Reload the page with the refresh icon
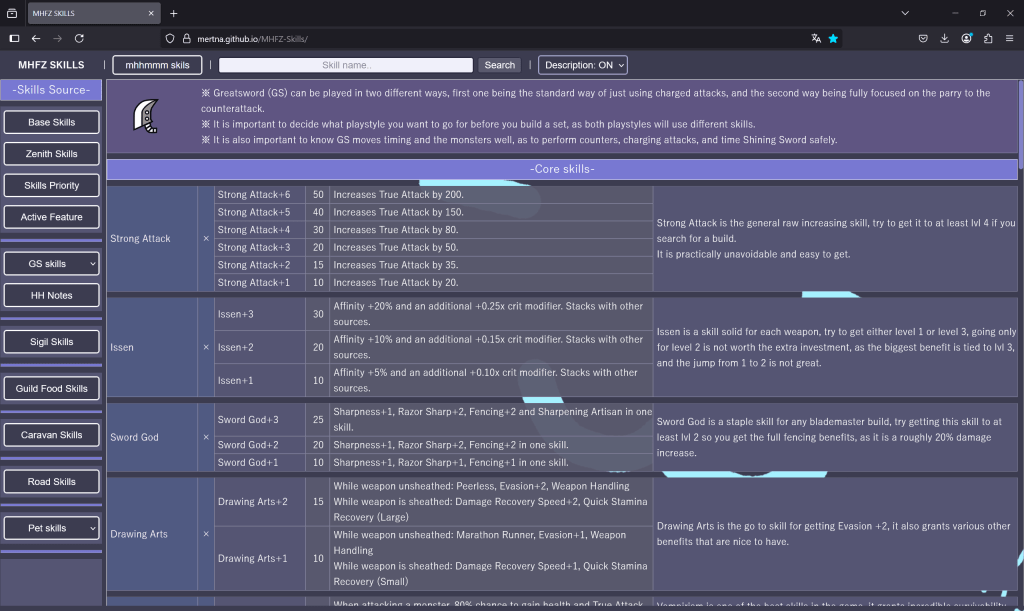Image resolution: width=1024 pixels, height=611 pixels. (x=79, y=38)
